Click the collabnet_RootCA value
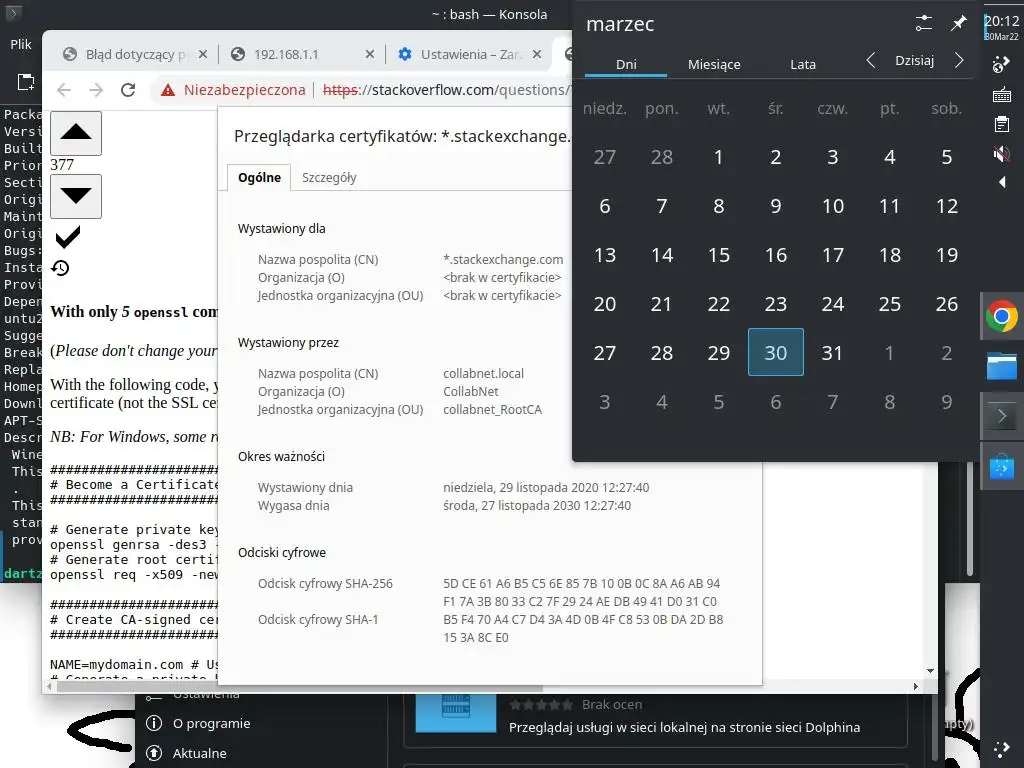1024x768 pixels. click(x=492, y=409)
